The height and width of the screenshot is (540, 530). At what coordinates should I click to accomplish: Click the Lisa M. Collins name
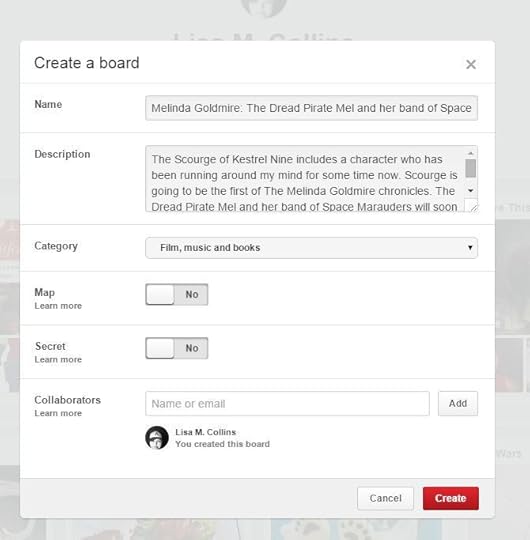click(x=206, y=432)
